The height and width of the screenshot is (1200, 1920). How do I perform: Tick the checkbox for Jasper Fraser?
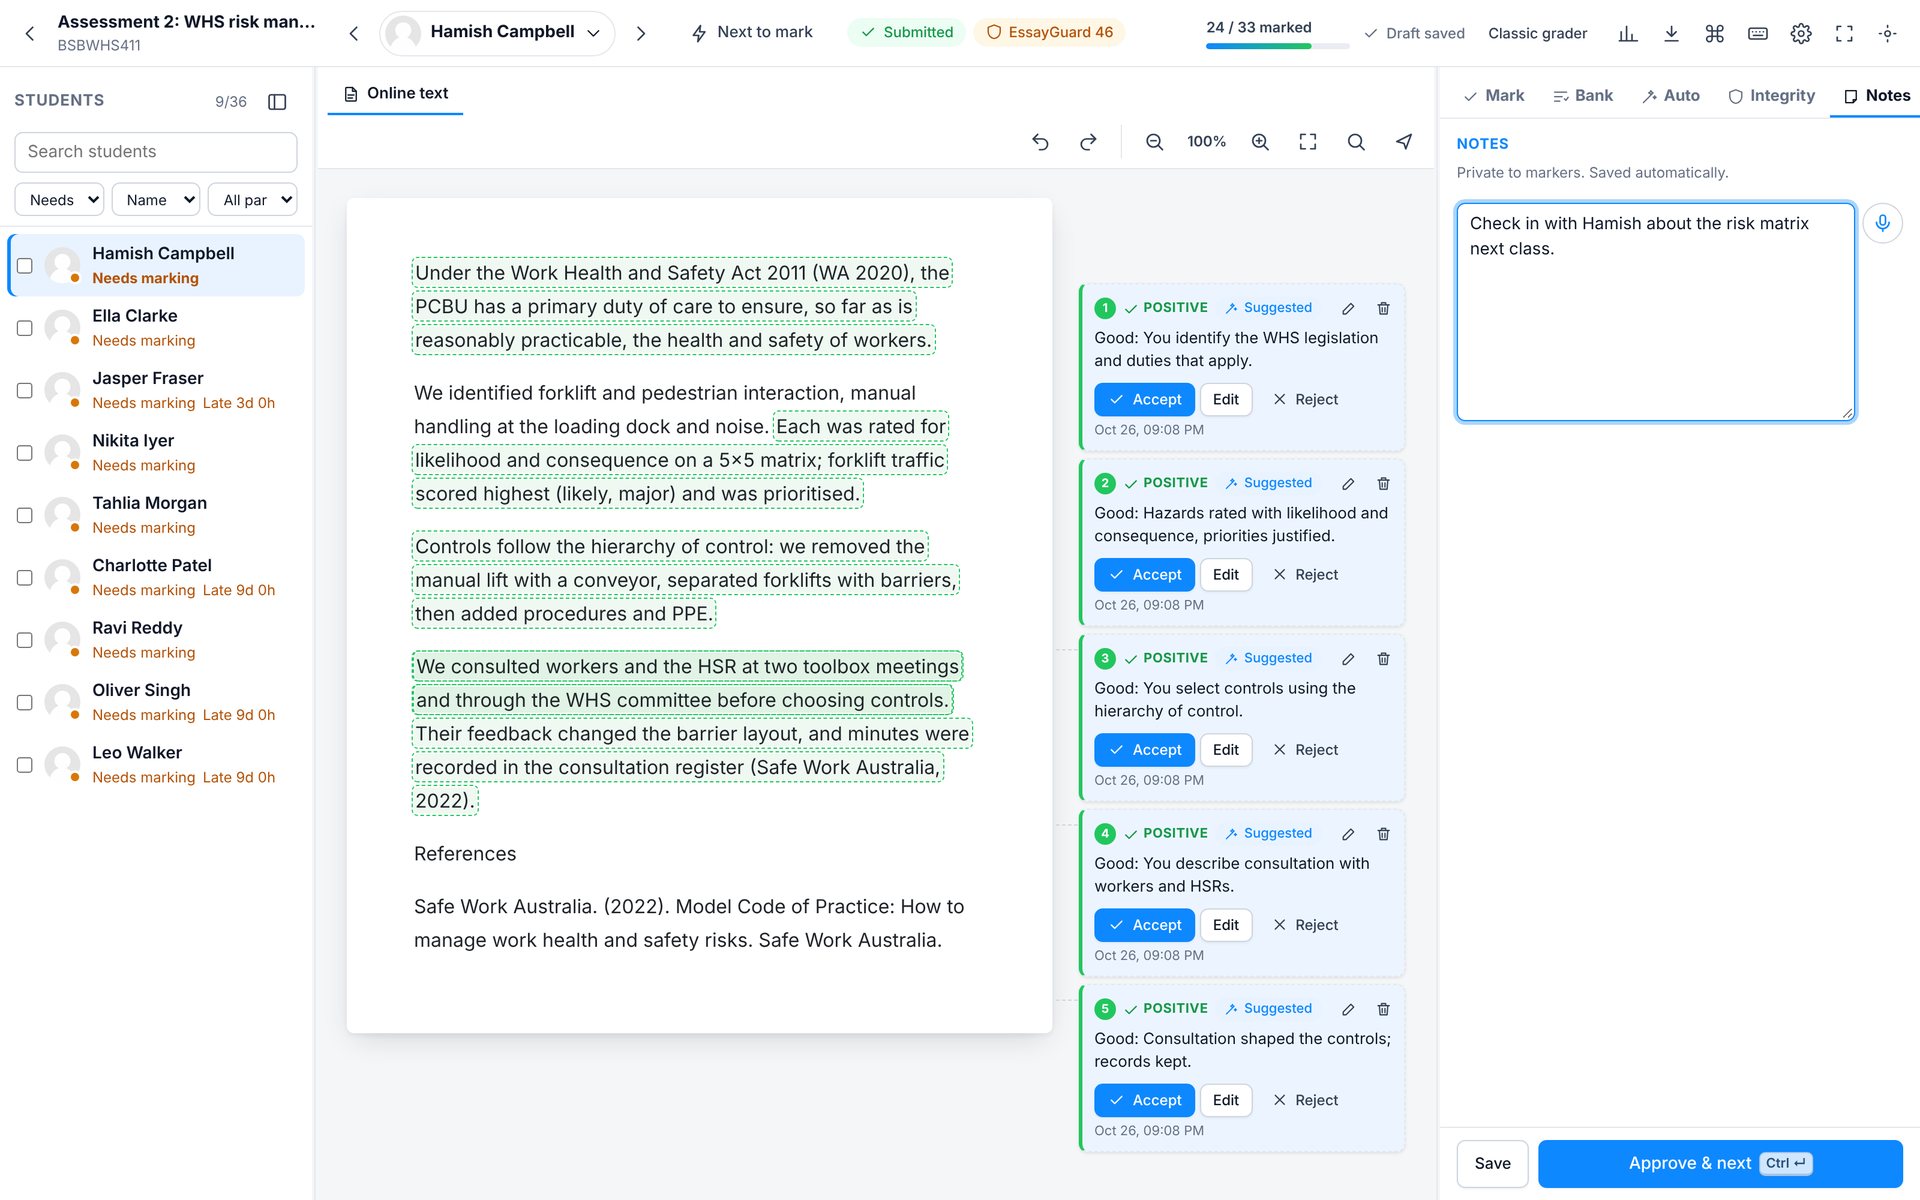click(25, 390)
